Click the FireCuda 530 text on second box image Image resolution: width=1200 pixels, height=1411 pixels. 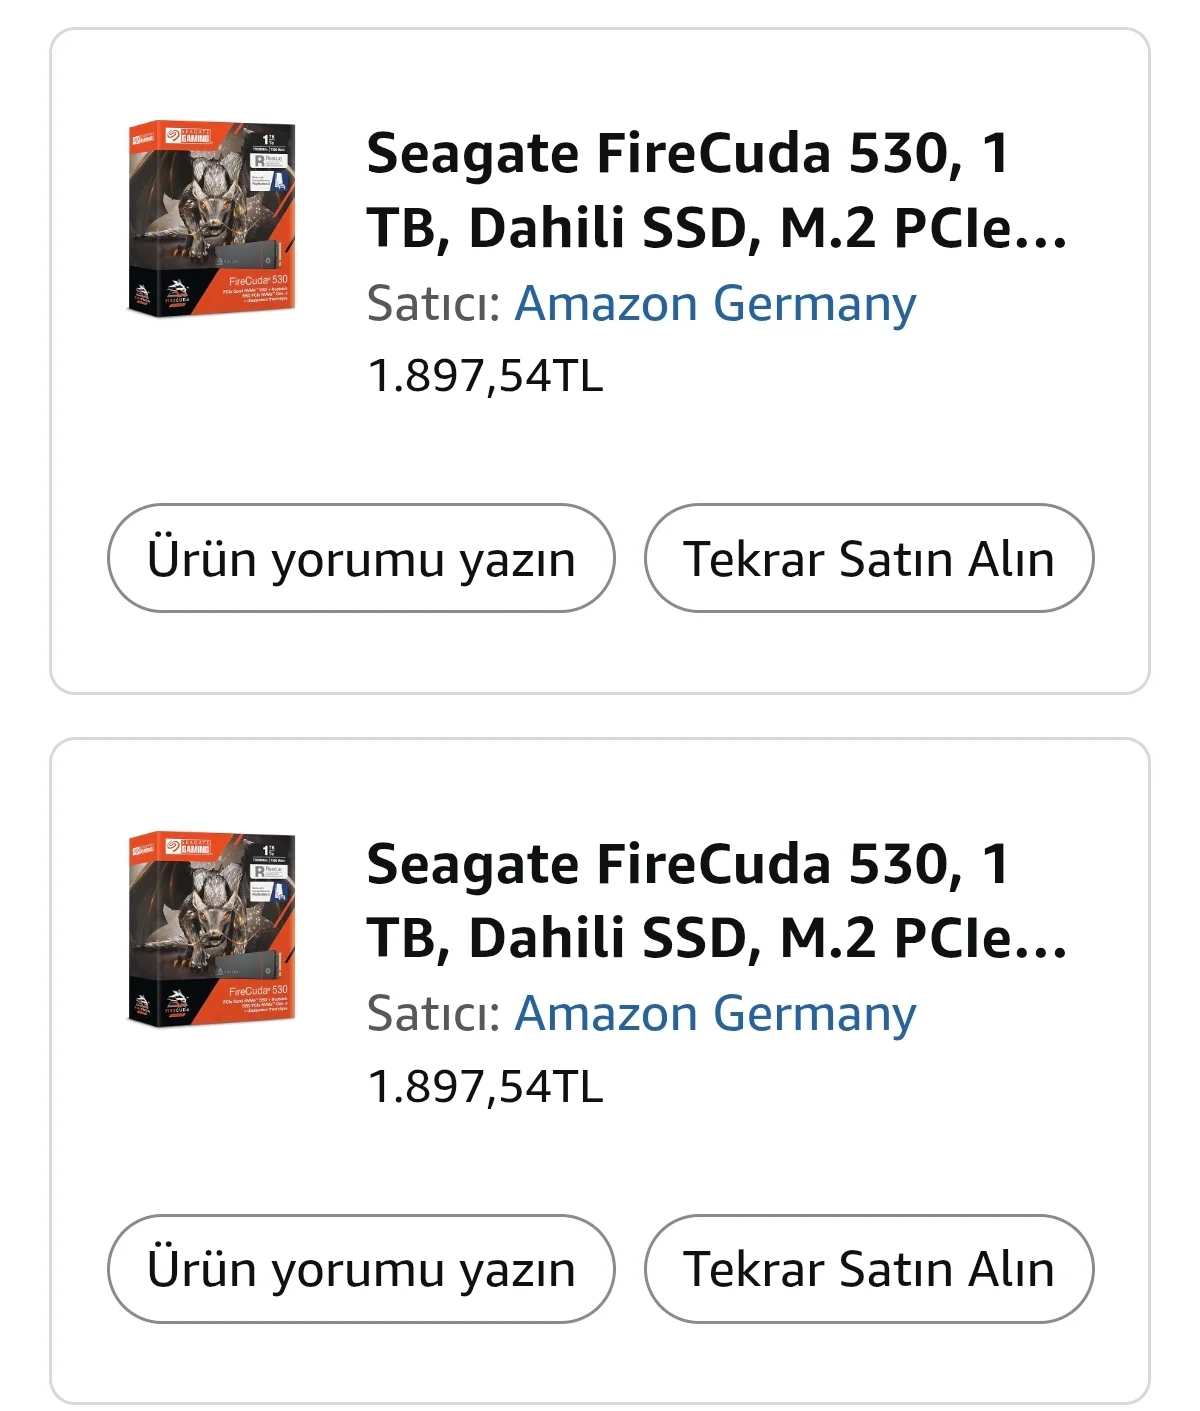pyautogui.click(x=258, y=990)
